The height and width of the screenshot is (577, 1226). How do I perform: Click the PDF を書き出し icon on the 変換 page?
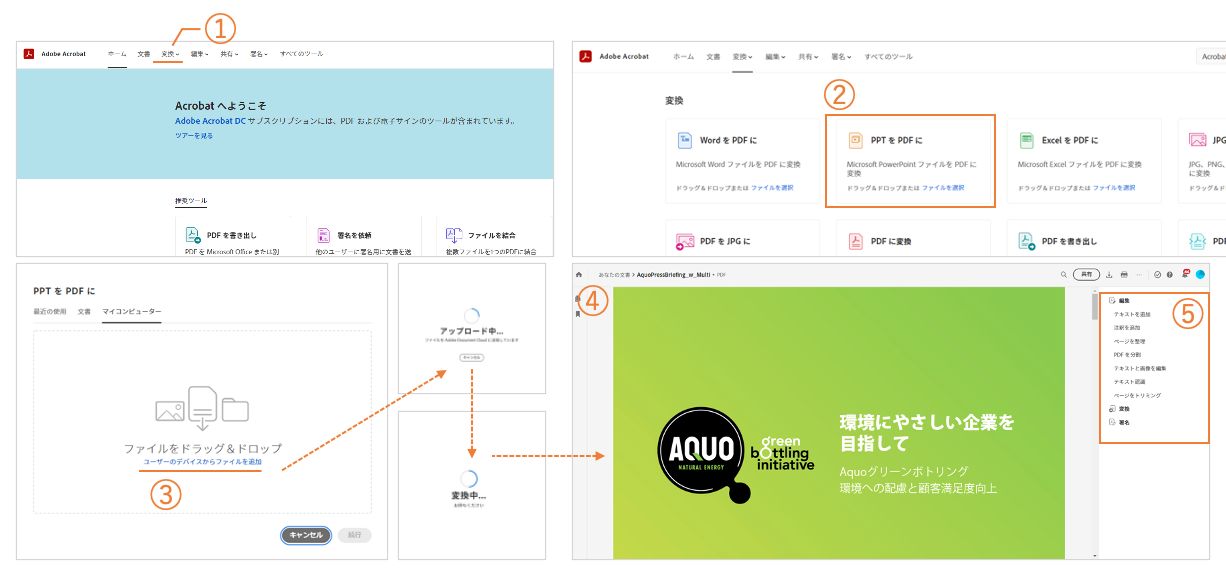[x=1026, y=241]
